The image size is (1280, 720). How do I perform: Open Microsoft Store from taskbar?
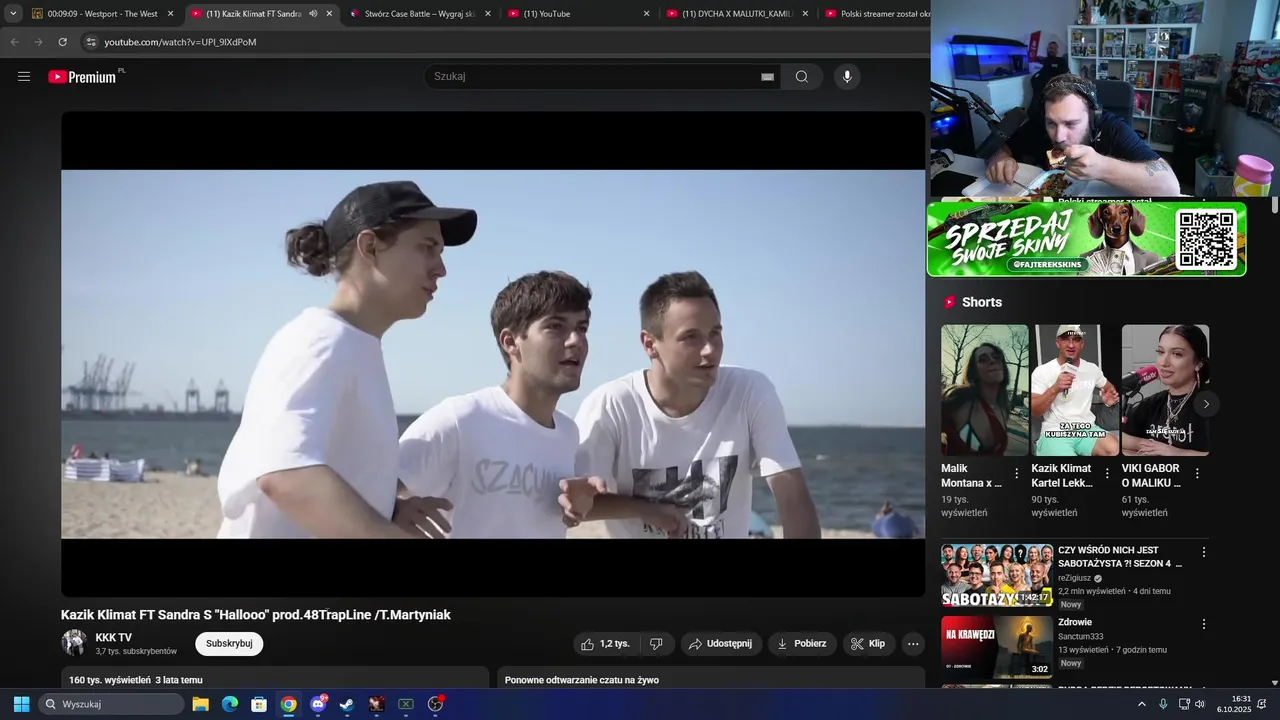259,704
